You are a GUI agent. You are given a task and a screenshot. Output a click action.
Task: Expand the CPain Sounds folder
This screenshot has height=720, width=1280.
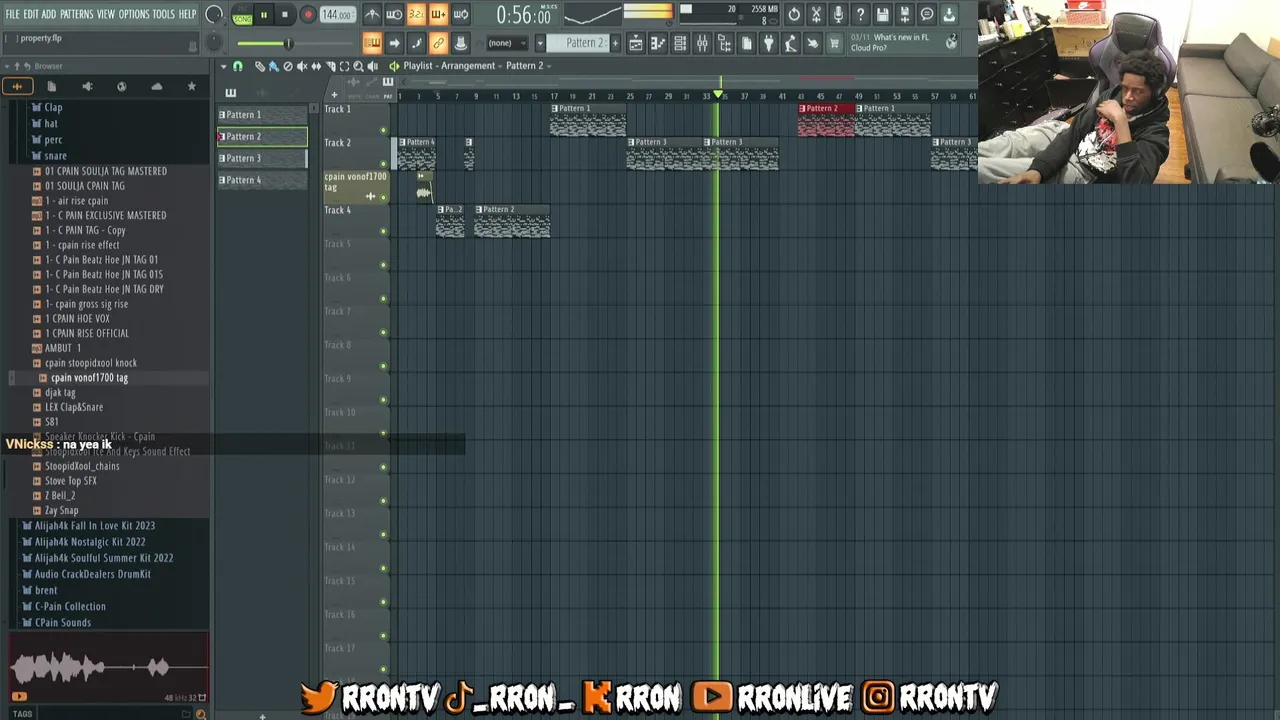click(63, 623)
